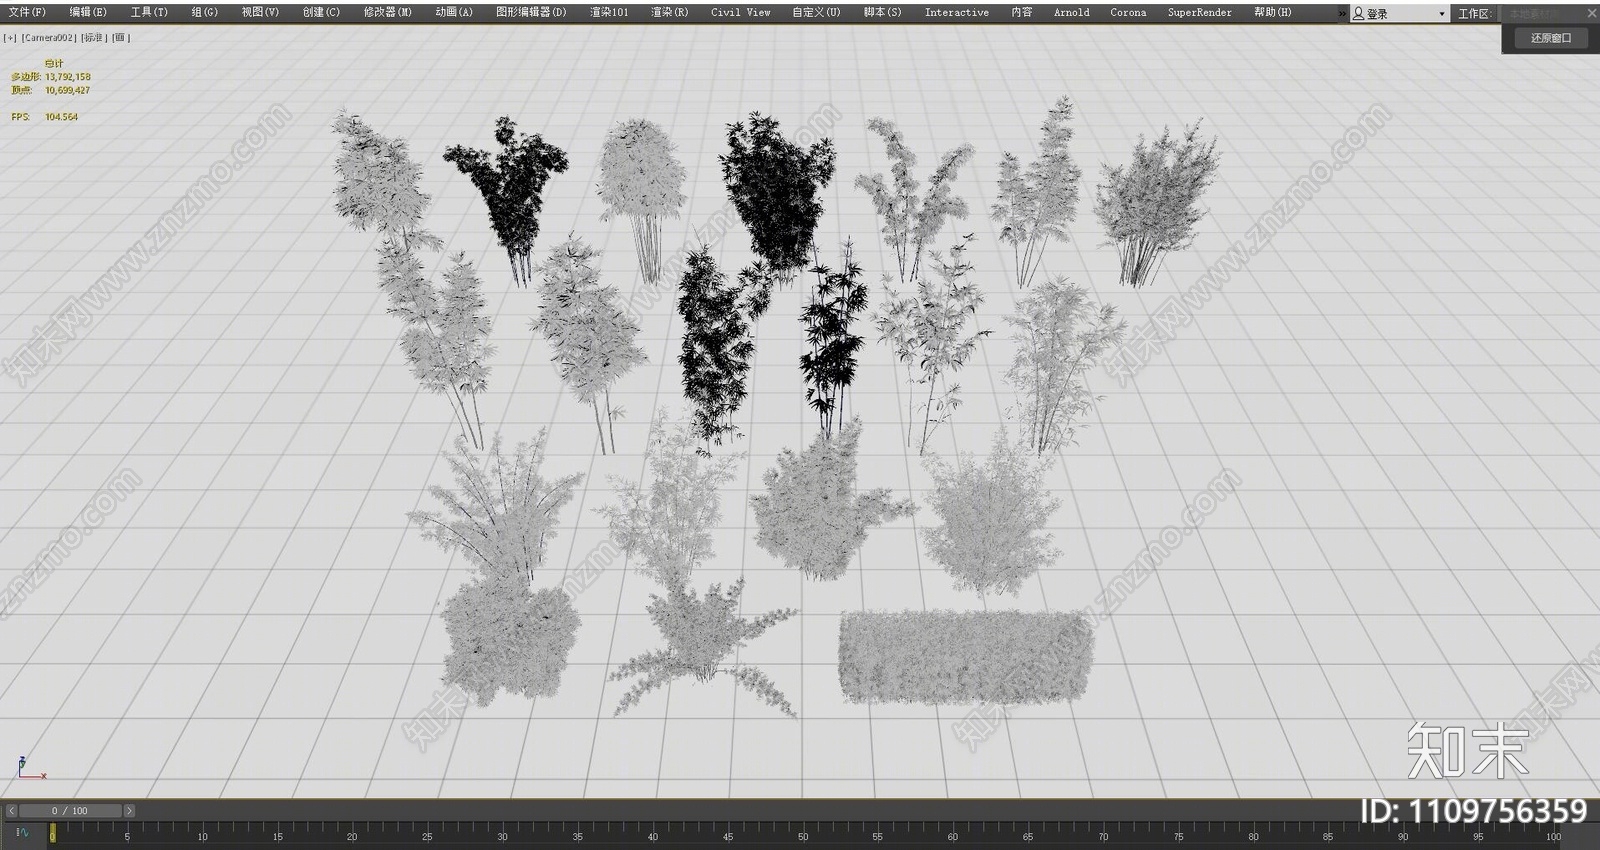This screenshot has width=1600, height=850.
Task: Step time slider to next frame
Action: click(x=129, y=811)
